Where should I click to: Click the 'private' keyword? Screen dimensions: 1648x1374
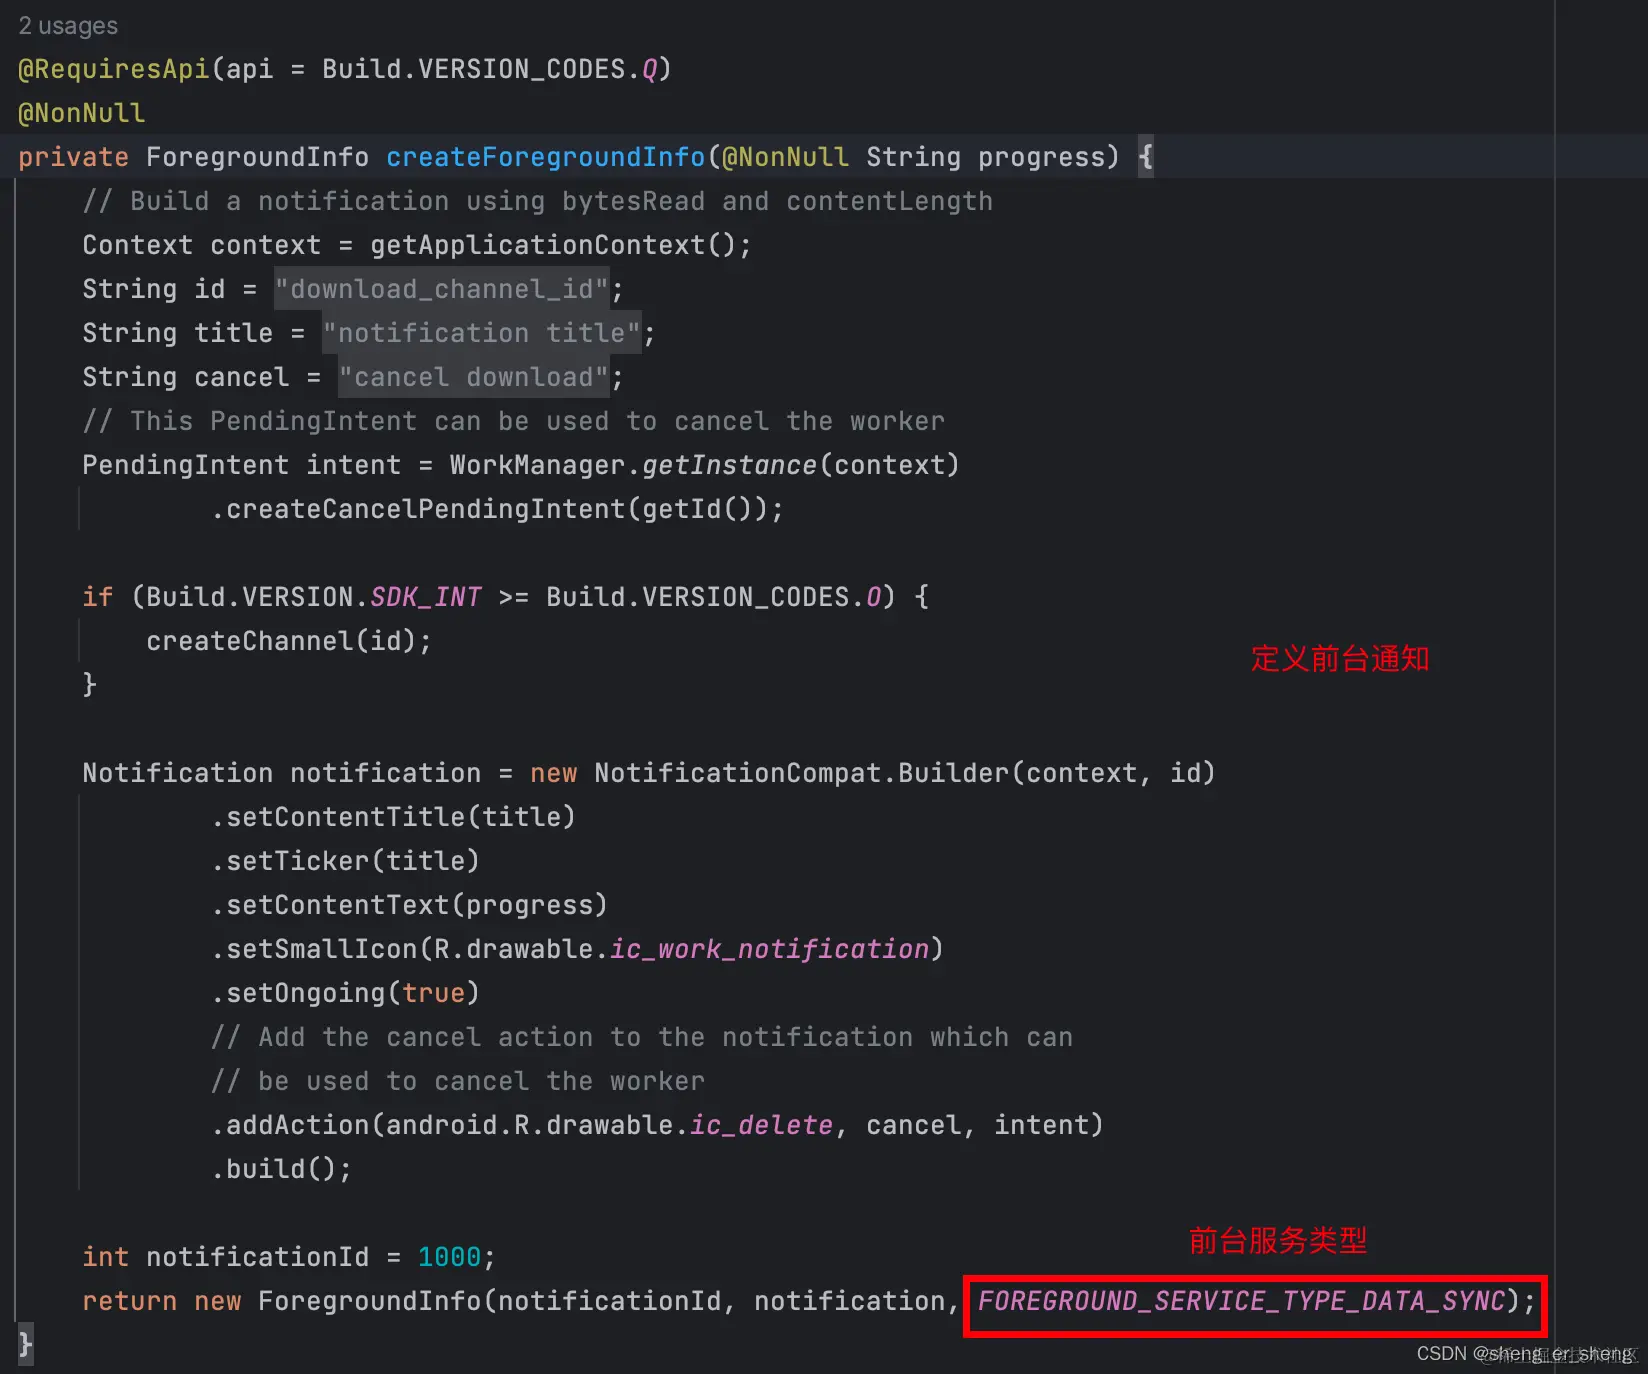coord(74,157)
